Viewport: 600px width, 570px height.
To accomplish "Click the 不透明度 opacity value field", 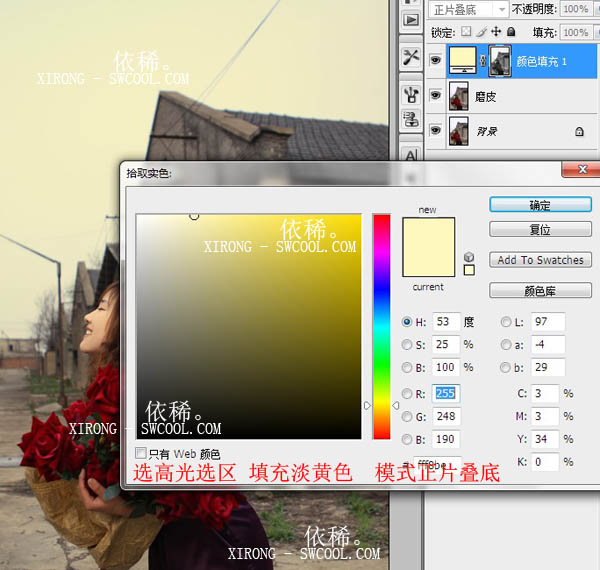I will tap(574, 9).
